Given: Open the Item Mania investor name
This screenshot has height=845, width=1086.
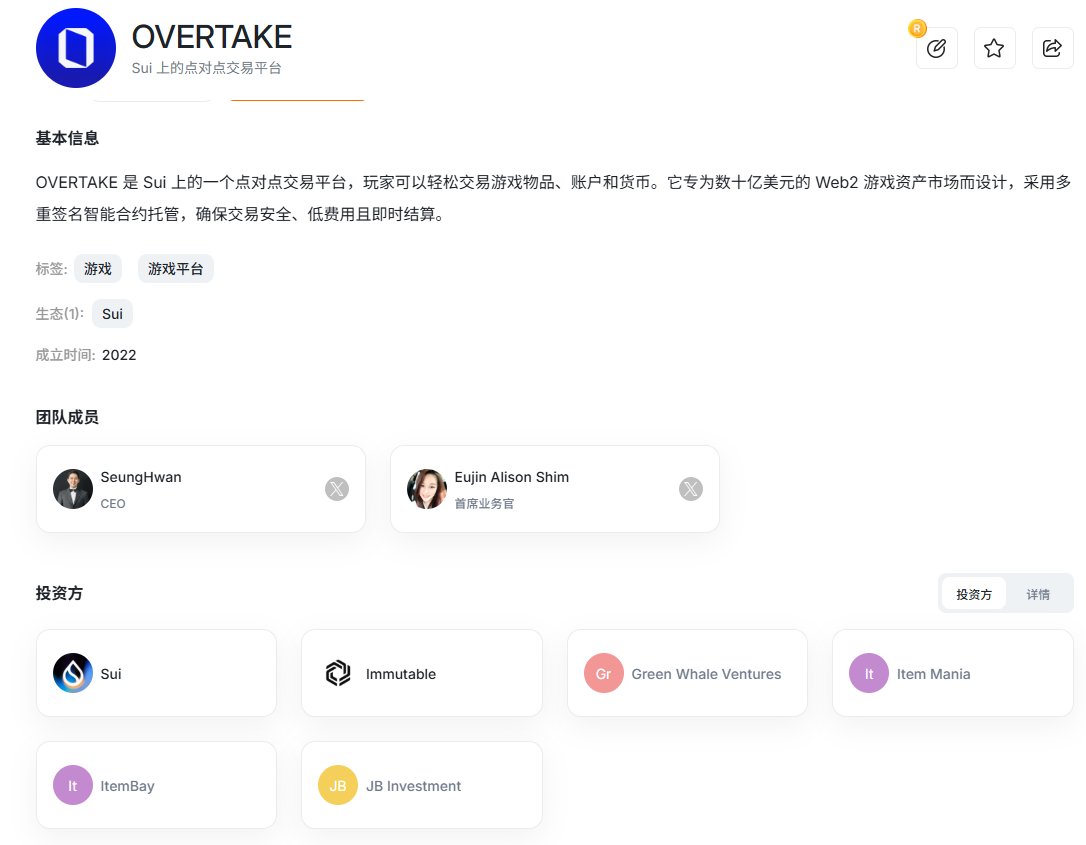Looking at the screenshot, I should pos(934,674).
